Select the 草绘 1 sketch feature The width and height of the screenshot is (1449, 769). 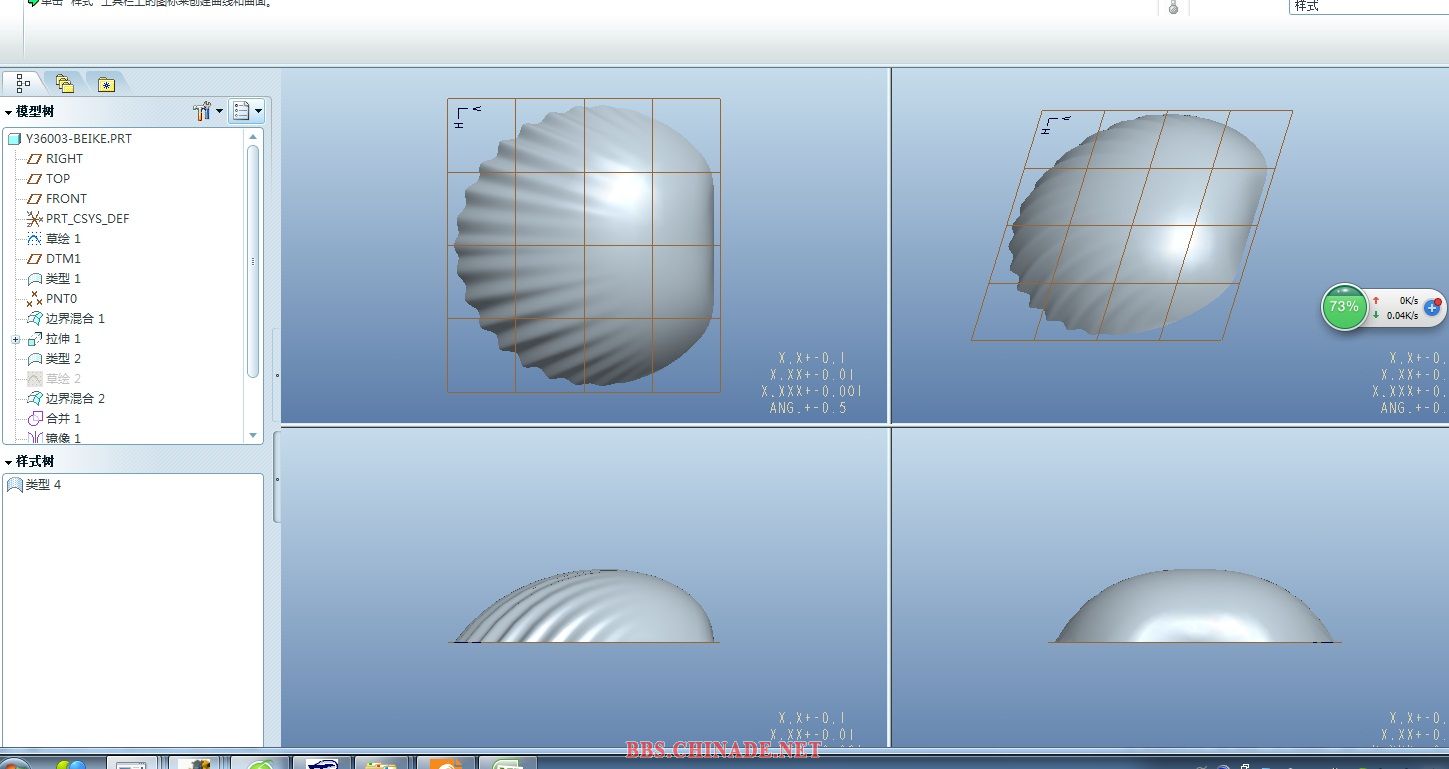pyautogui.click(x=63, y=239)
